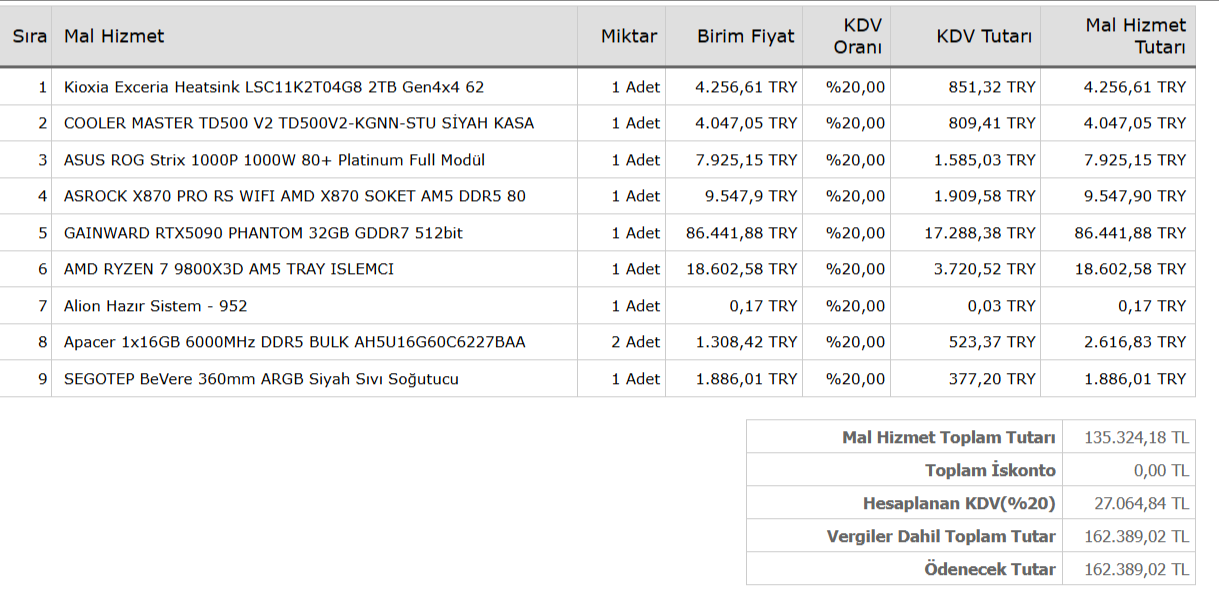
Task: Click the Sıra column header
Action: (29, 37)
